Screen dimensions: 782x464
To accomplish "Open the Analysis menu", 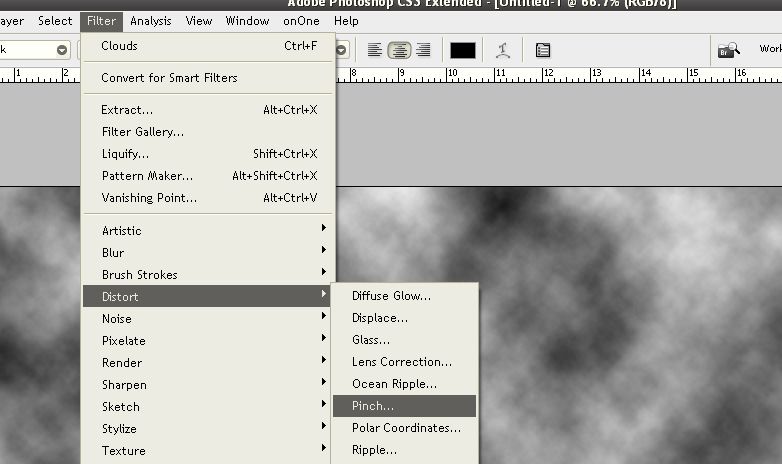I will [150, 21].
